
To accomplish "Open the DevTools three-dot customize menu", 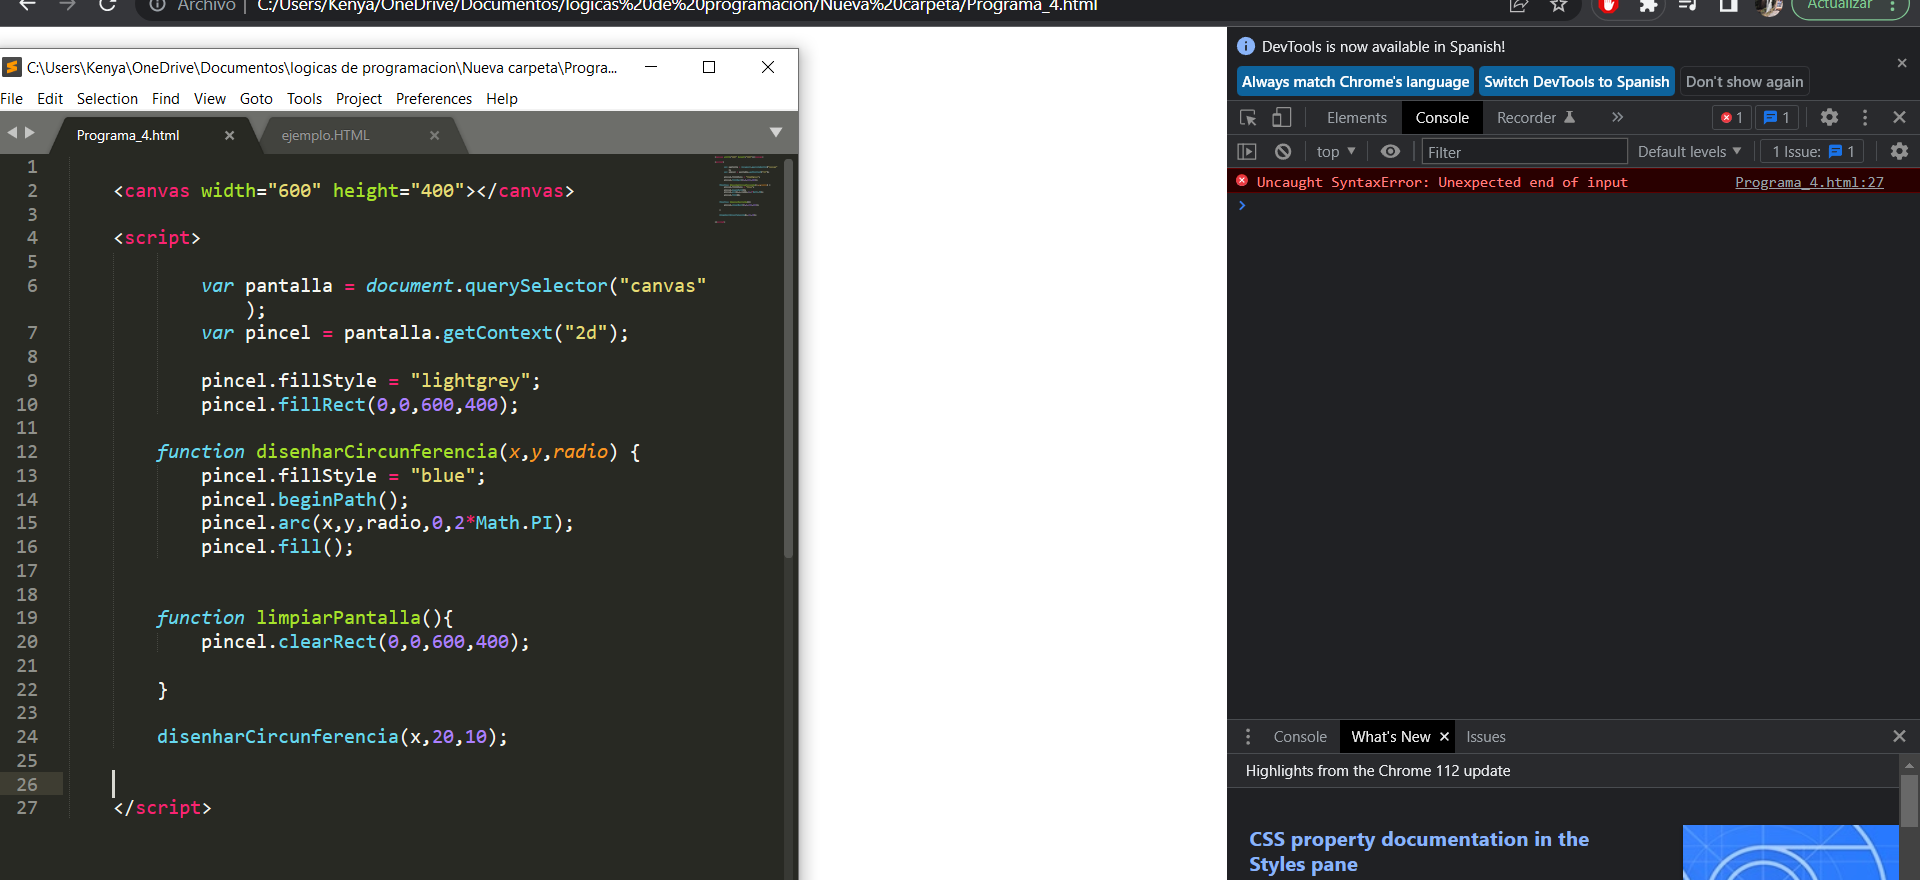I will coord(1865,117).
